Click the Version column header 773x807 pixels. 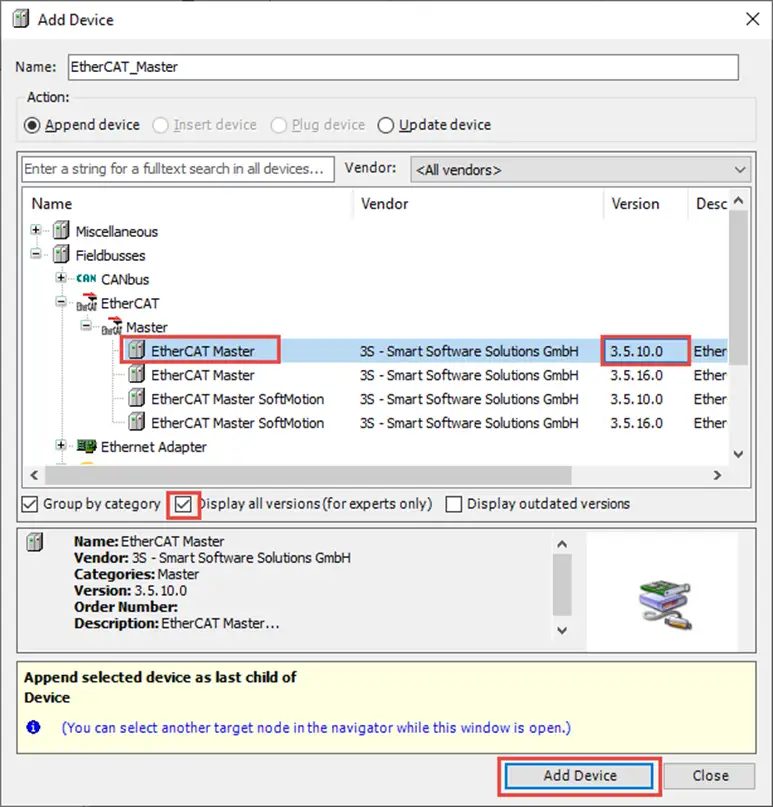click(x=645, y=204)
